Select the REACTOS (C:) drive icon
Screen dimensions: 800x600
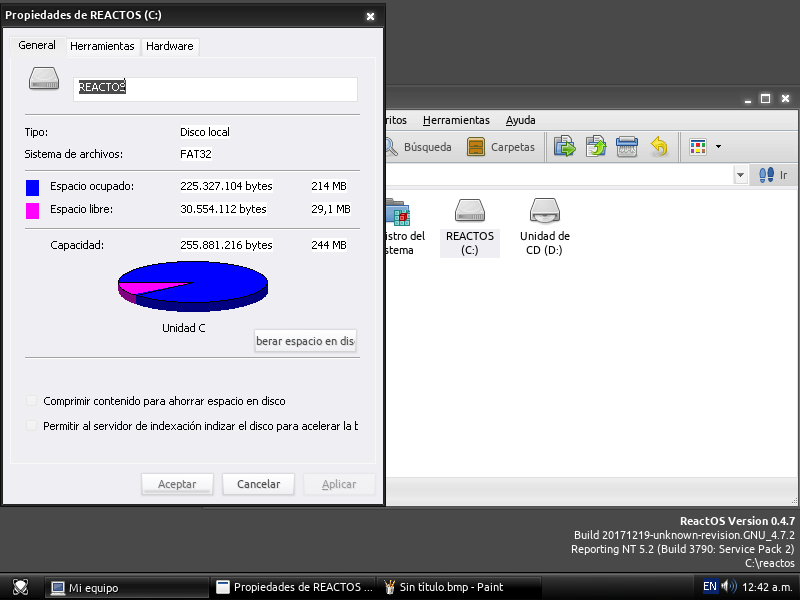pyautogui.click(x=470, y=228)
